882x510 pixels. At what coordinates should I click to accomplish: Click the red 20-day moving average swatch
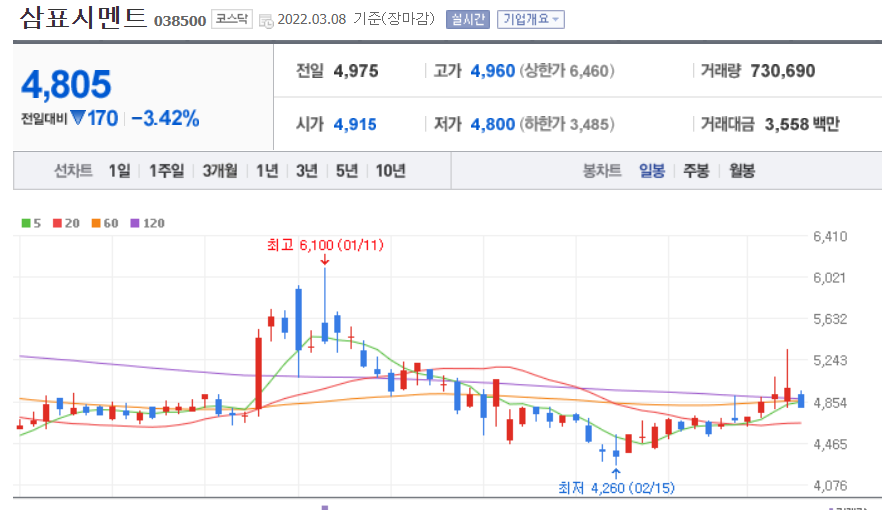pyautogui.click(x=57, y=223)
